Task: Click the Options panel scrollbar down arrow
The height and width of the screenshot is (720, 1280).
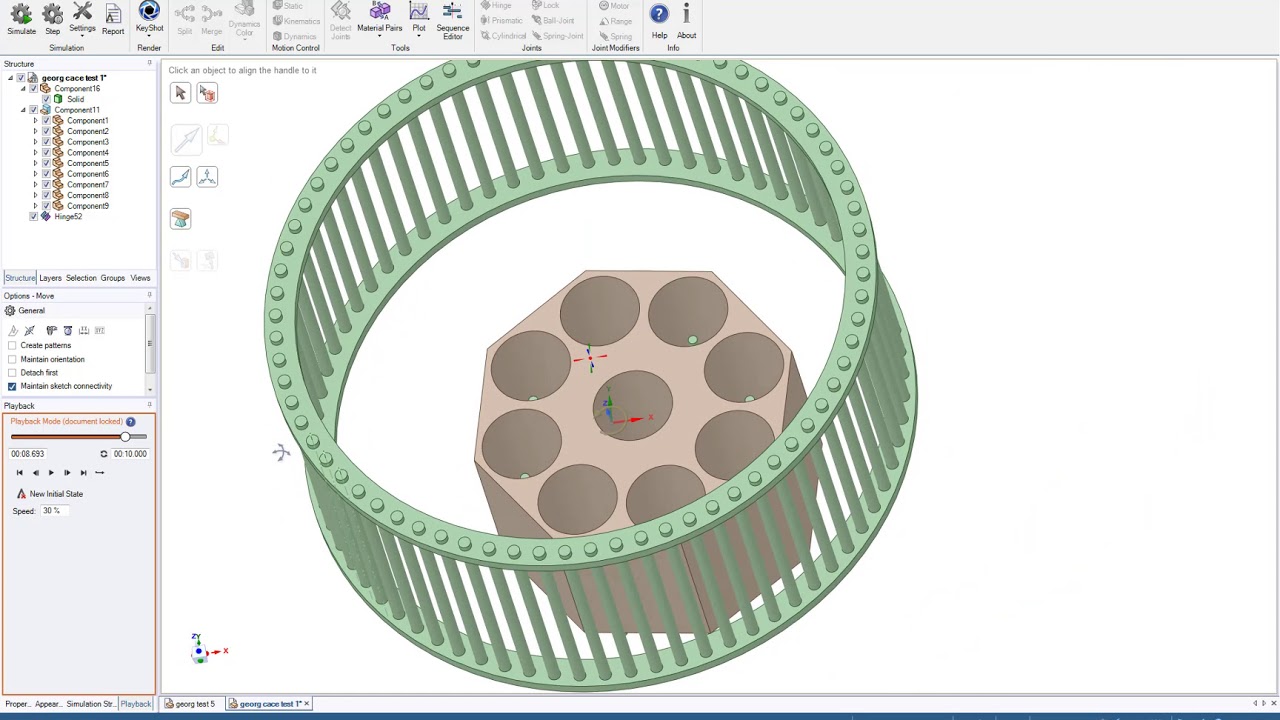Action: [x=150, y=389]
